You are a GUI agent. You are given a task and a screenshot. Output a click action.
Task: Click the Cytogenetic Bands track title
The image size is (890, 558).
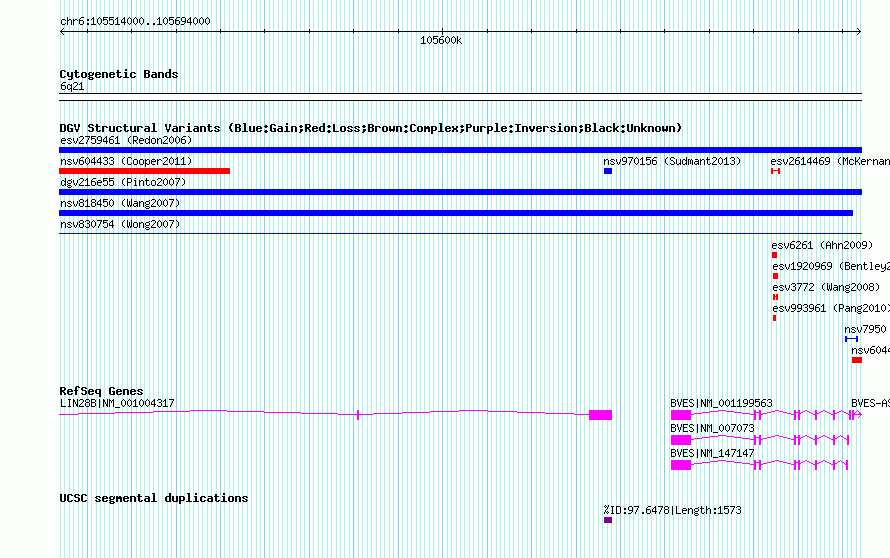119,74
